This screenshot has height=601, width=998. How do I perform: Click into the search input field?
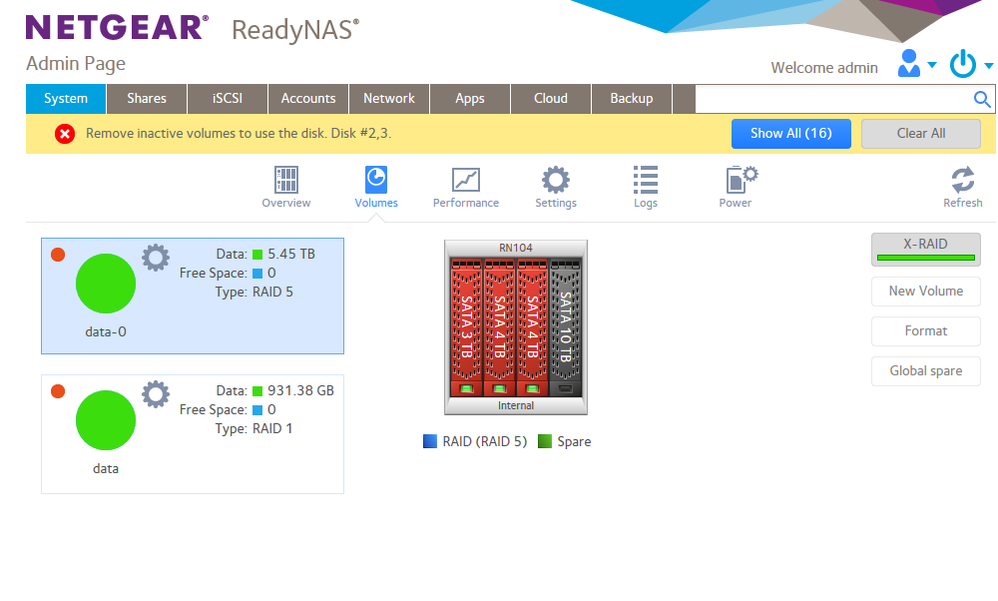(x=832, y=99)
